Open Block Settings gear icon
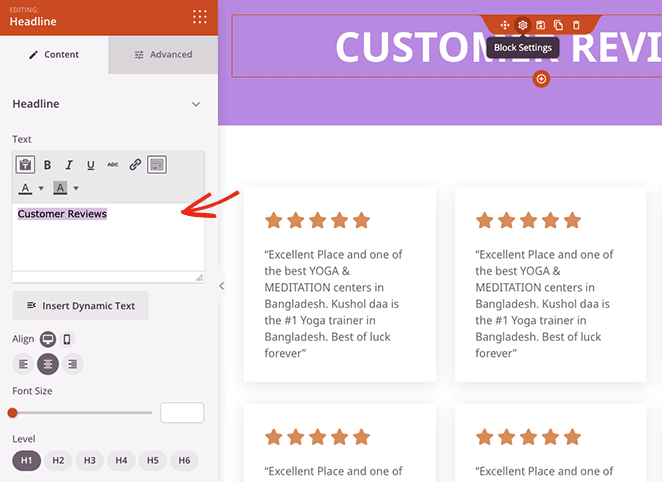 pyautogui.click(x=522, y=25)
